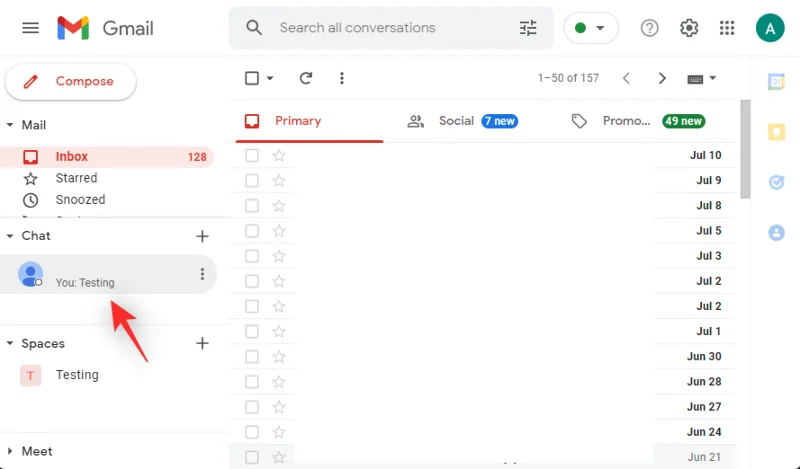The width and height of the screenshot is (800, 469).
Task: Collapse the Chat section
Action: pyautogui.click(x=10, y=236)
